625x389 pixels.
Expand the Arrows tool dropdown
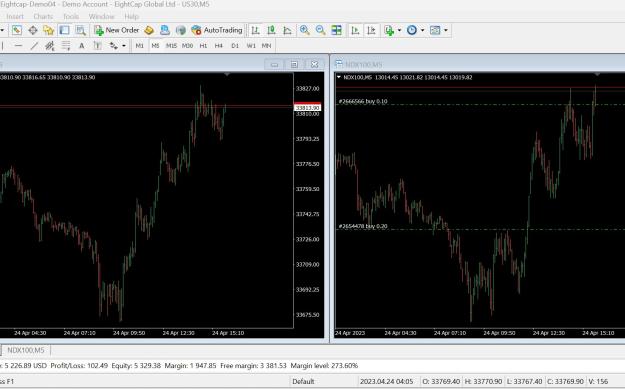(x=124, y=46)
